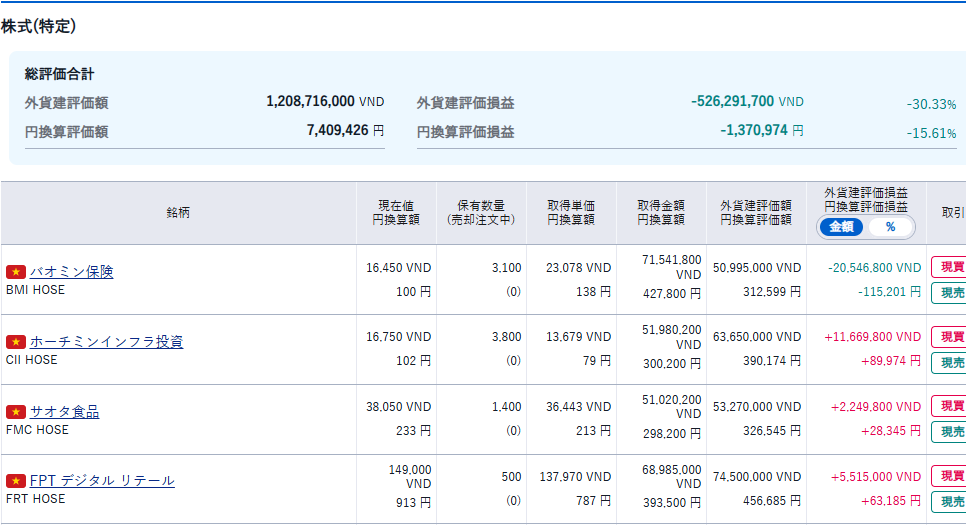Sell FRT shares via 現売 button
Image resolution: width=966 pixels, height=525 pixels.
click(948, 502)
